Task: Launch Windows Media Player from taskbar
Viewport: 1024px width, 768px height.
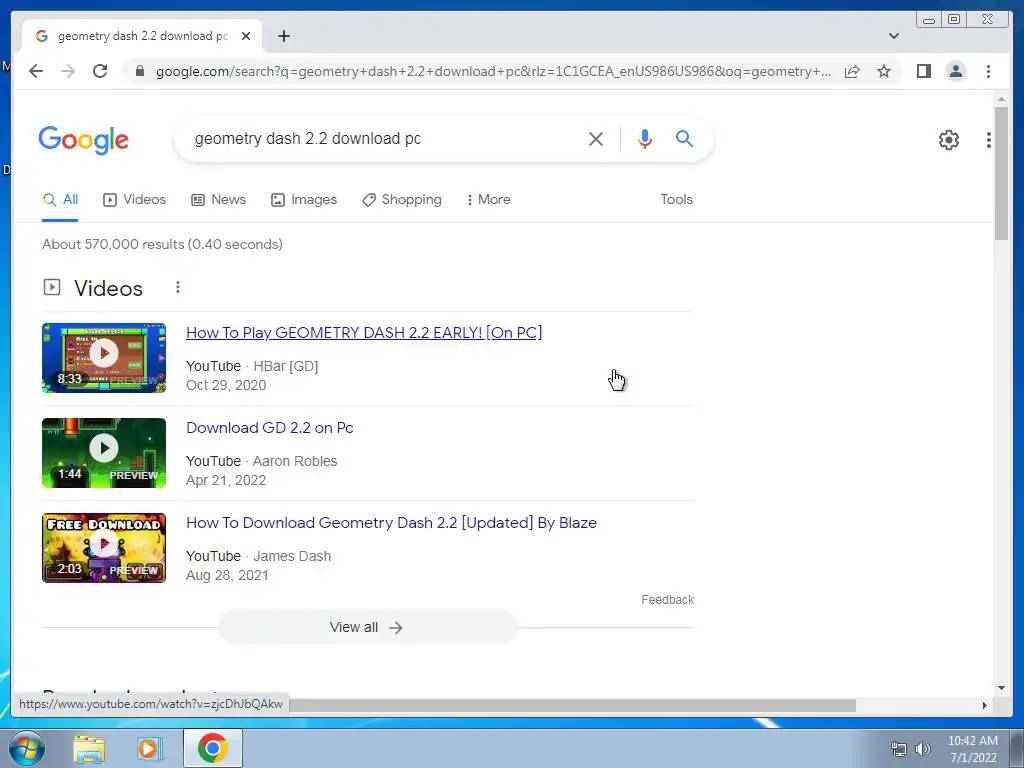Action: 149,749
